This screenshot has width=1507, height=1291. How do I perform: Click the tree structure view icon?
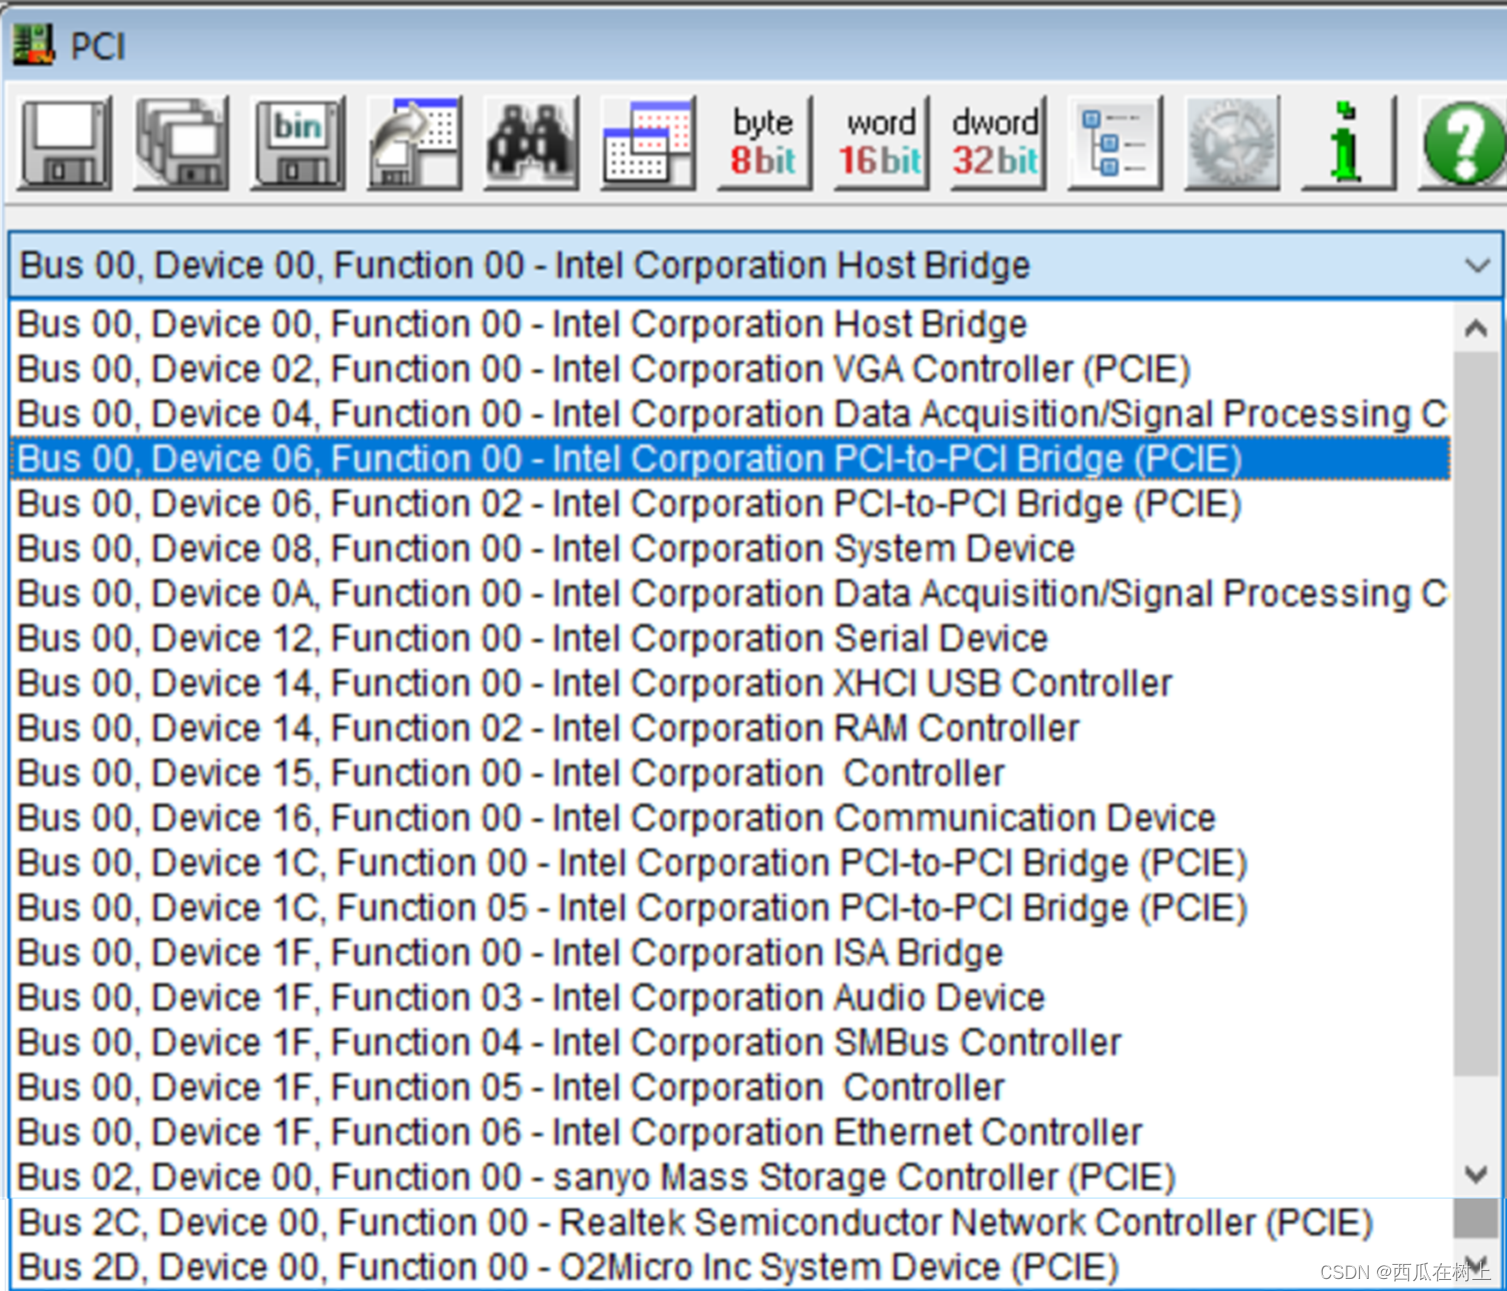point(1114,144)
